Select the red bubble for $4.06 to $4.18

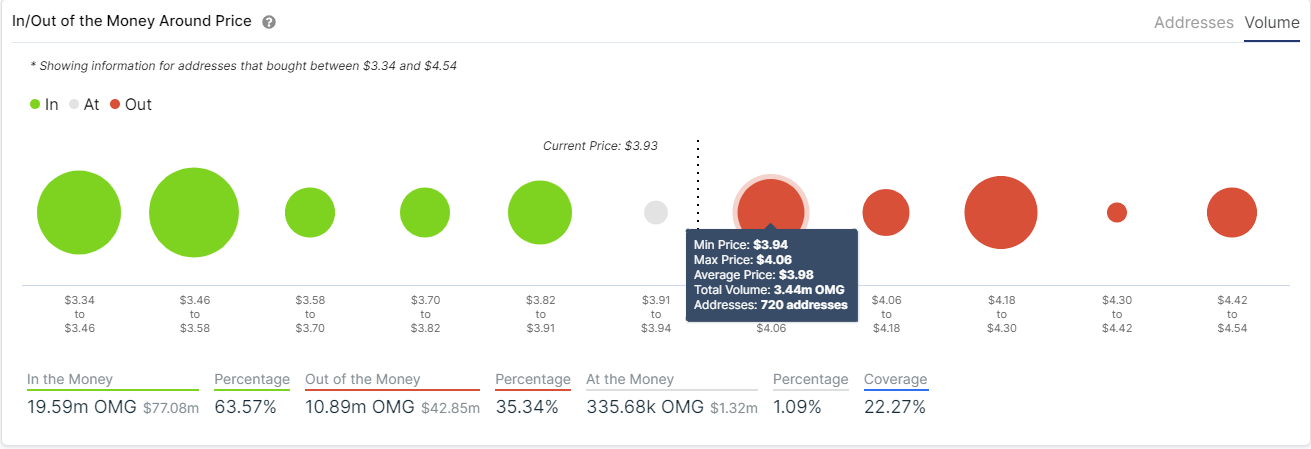point(886,213)
